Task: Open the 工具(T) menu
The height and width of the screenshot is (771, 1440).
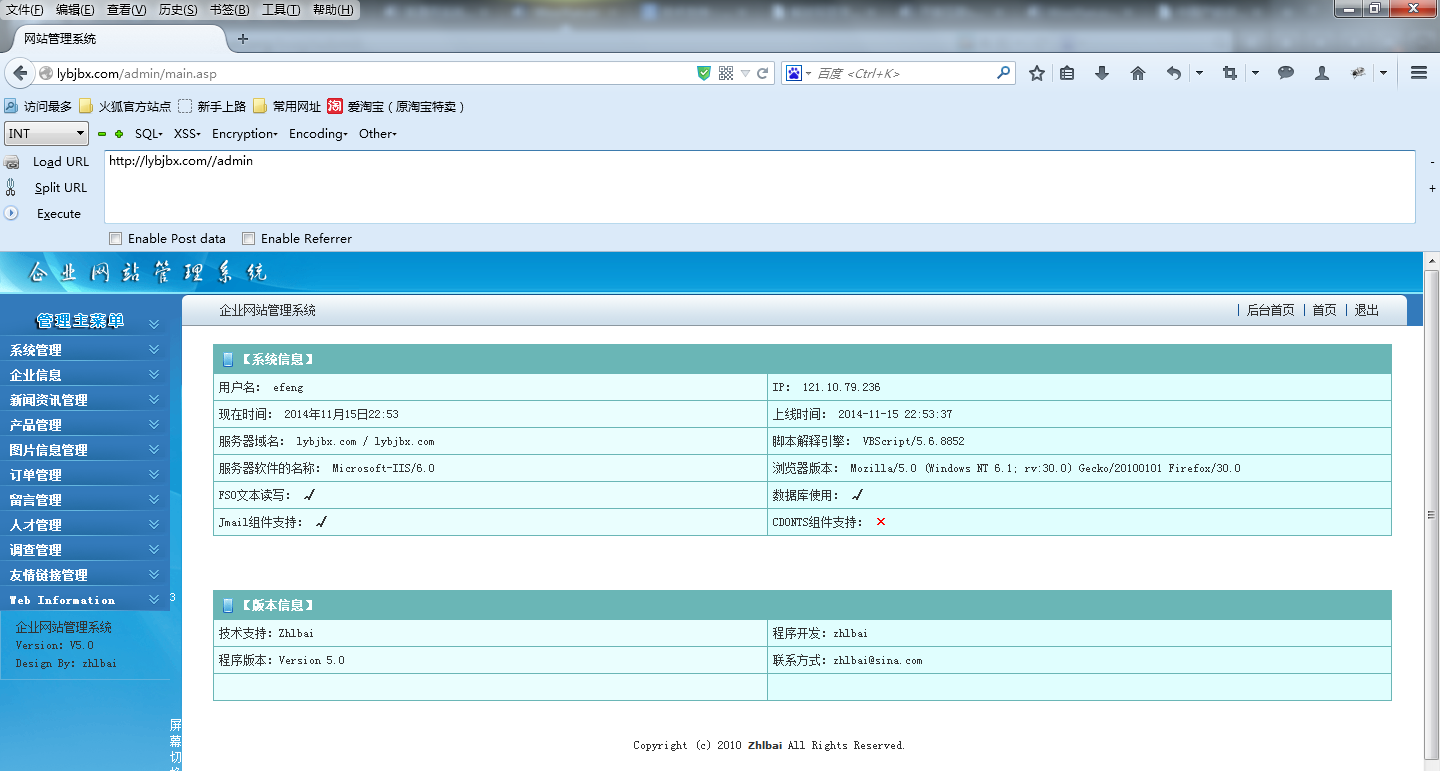Action: 281,10
